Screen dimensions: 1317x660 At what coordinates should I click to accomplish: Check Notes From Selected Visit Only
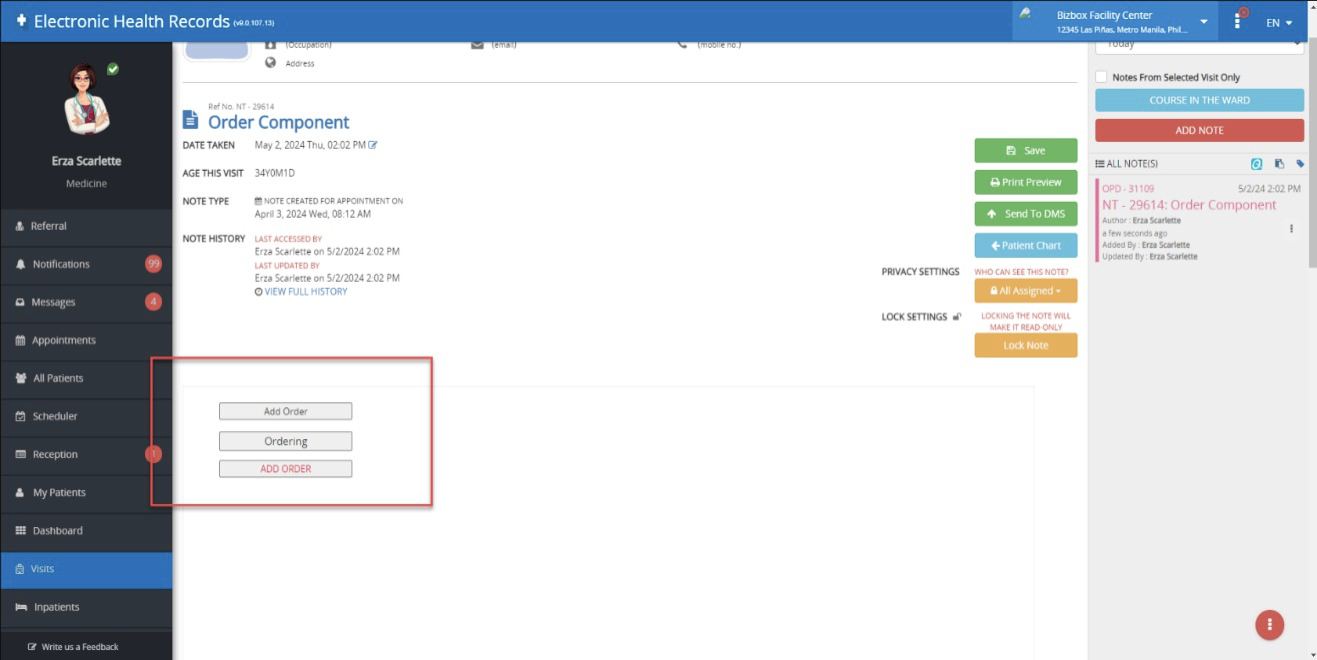click(x=1101, y=77)
